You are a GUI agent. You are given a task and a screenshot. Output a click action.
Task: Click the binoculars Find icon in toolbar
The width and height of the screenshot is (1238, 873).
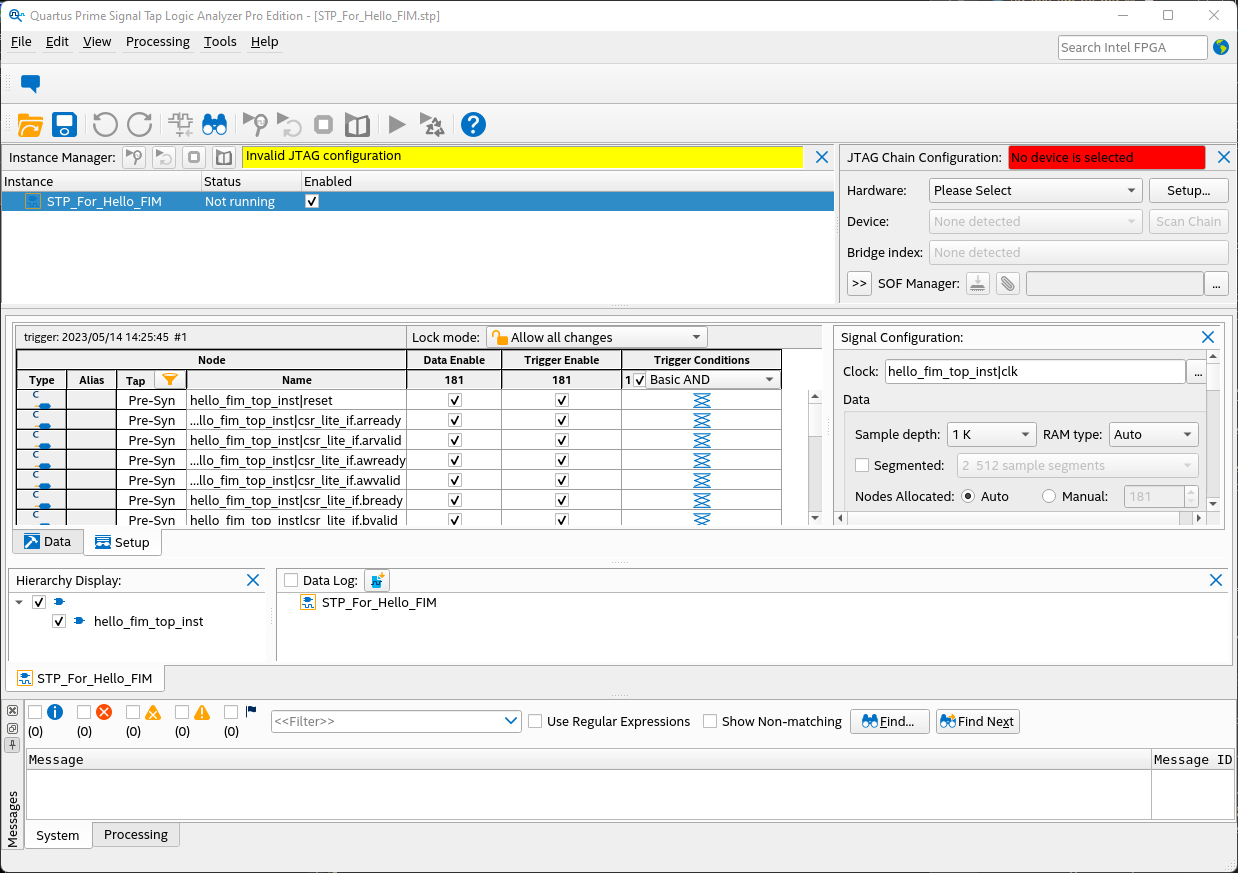pos(214,124)
